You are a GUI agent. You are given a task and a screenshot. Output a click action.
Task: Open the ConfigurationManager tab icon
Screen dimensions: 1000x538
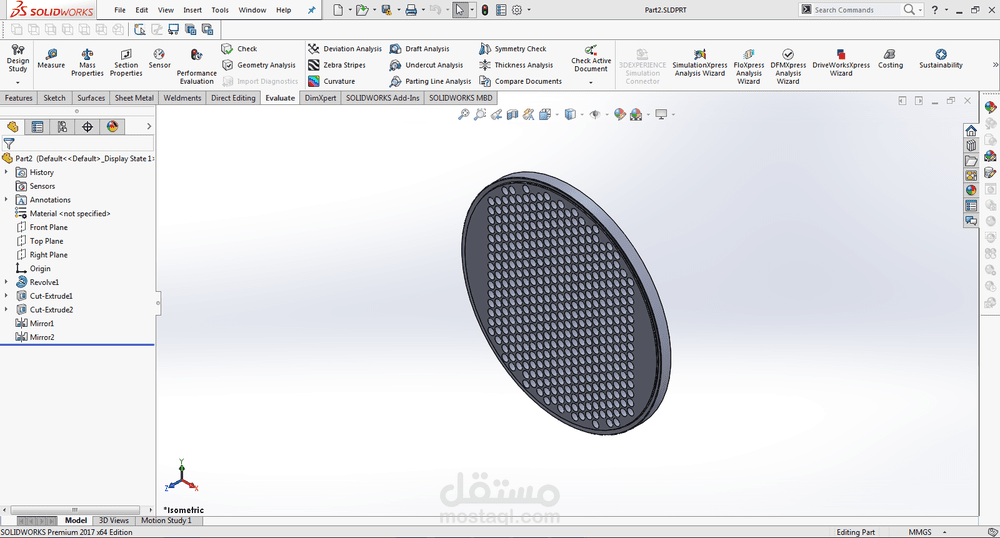[x=62, y=127]
